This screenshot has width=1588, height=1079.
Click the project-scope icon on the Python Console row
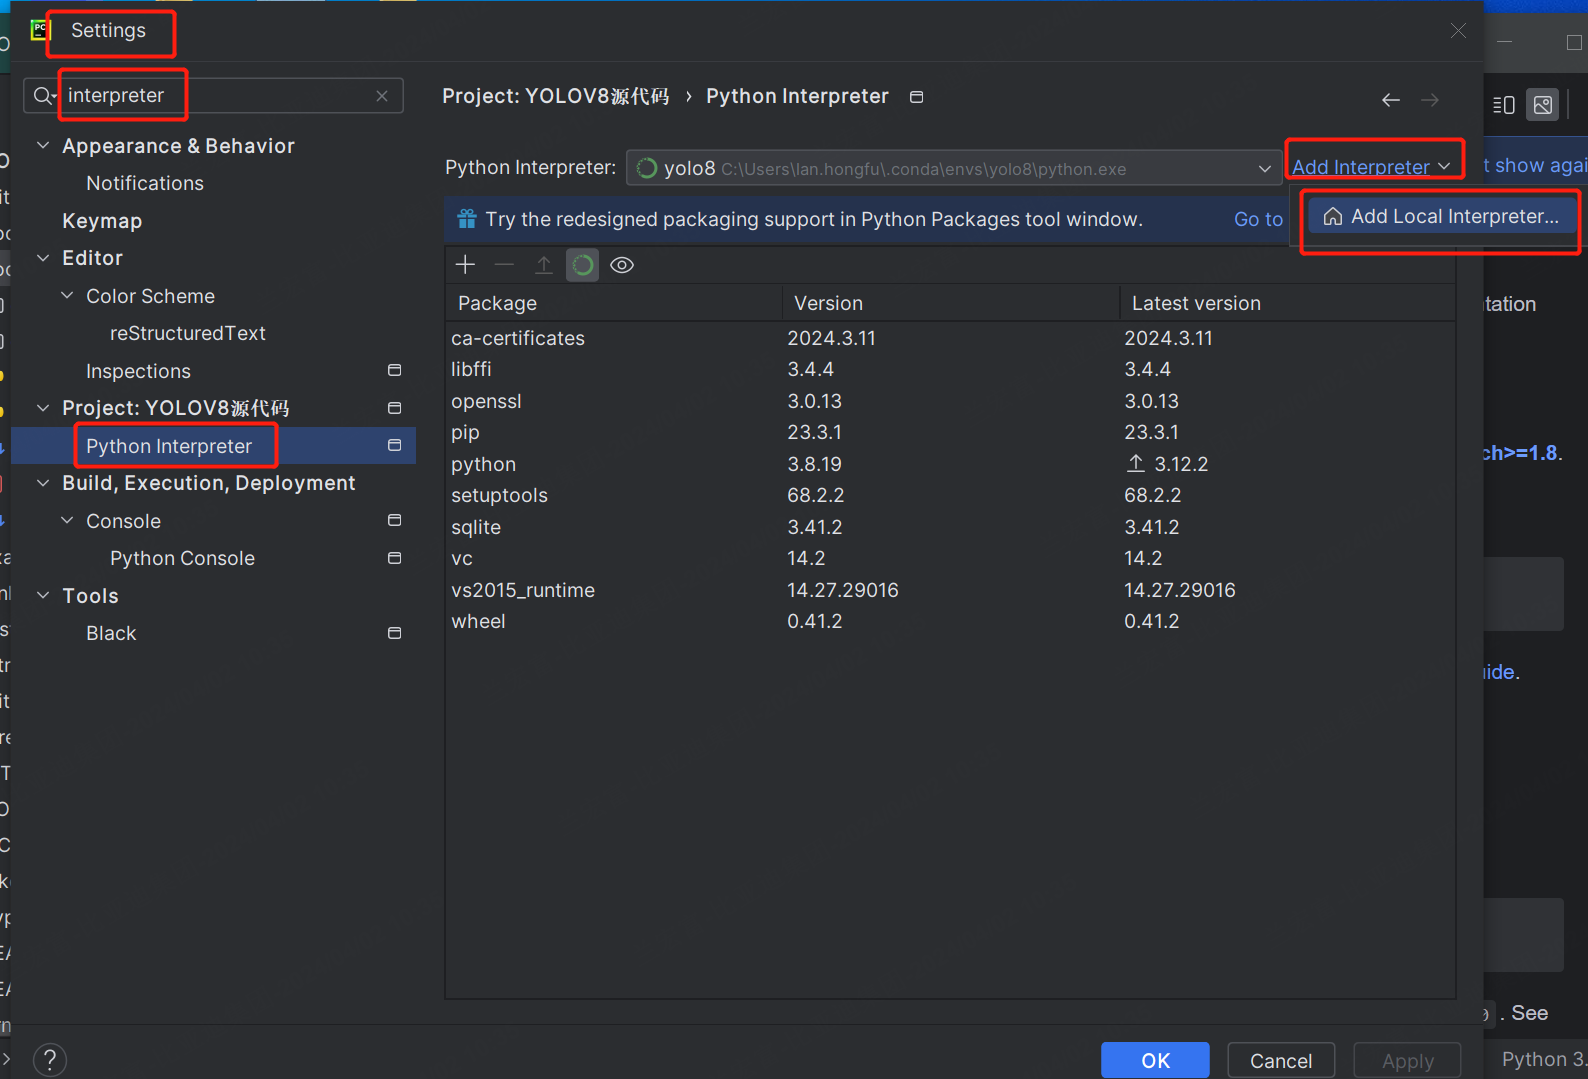pyautogui.click(x=394, y=558)
